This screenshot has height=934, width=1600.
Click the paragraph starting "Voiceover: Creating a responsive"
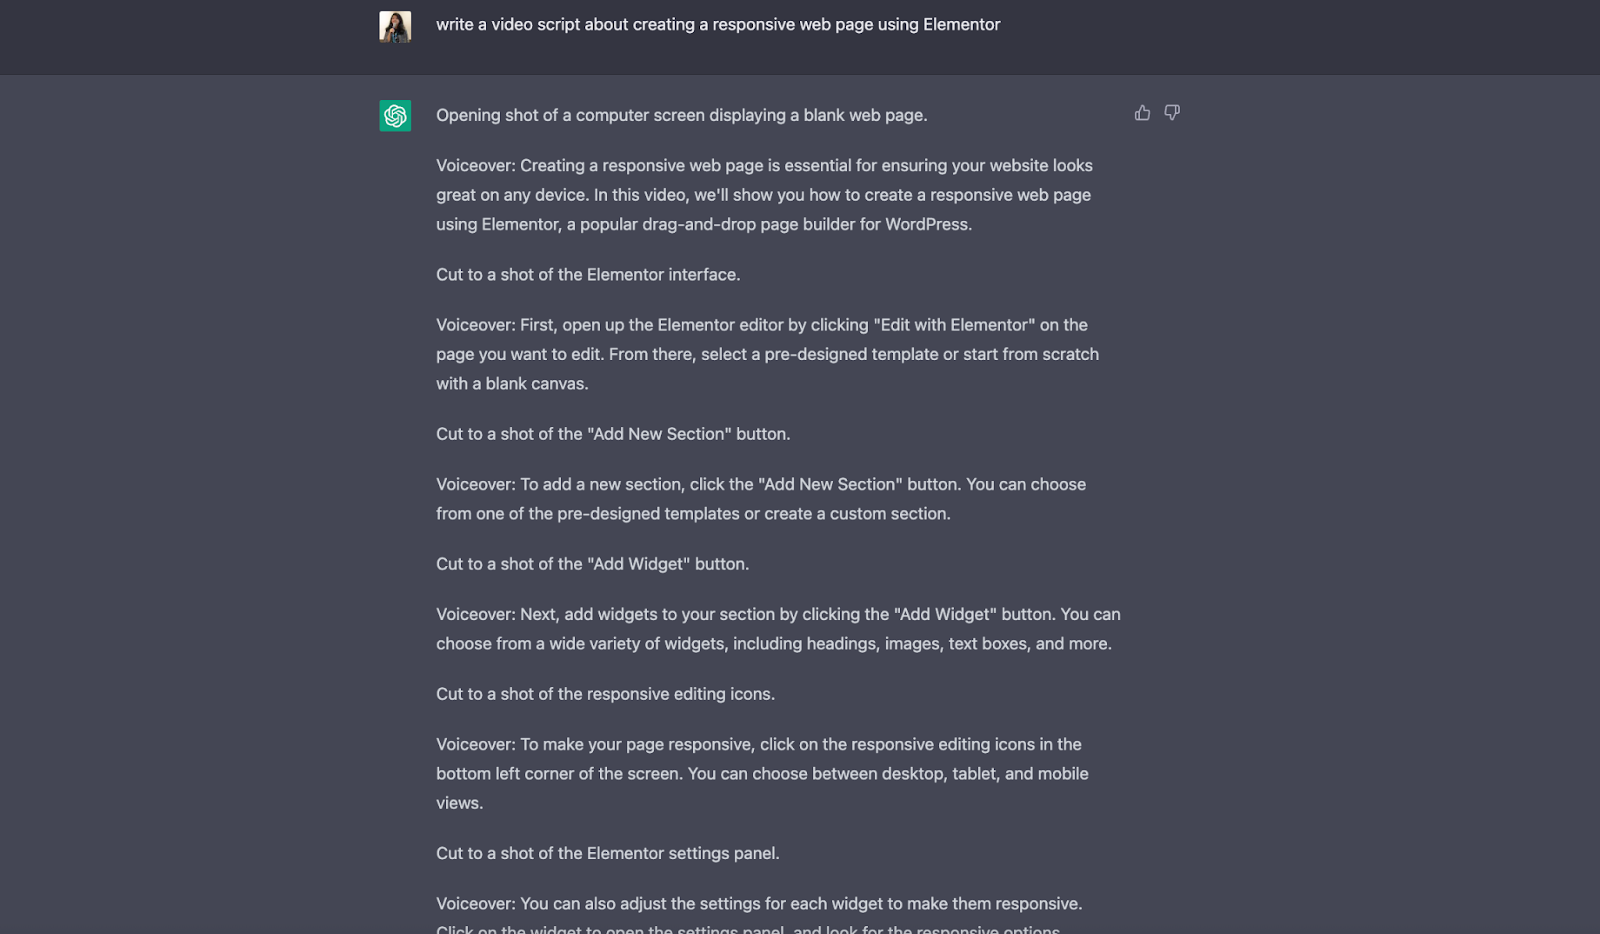pyautogui.click(x=764, y=195)
